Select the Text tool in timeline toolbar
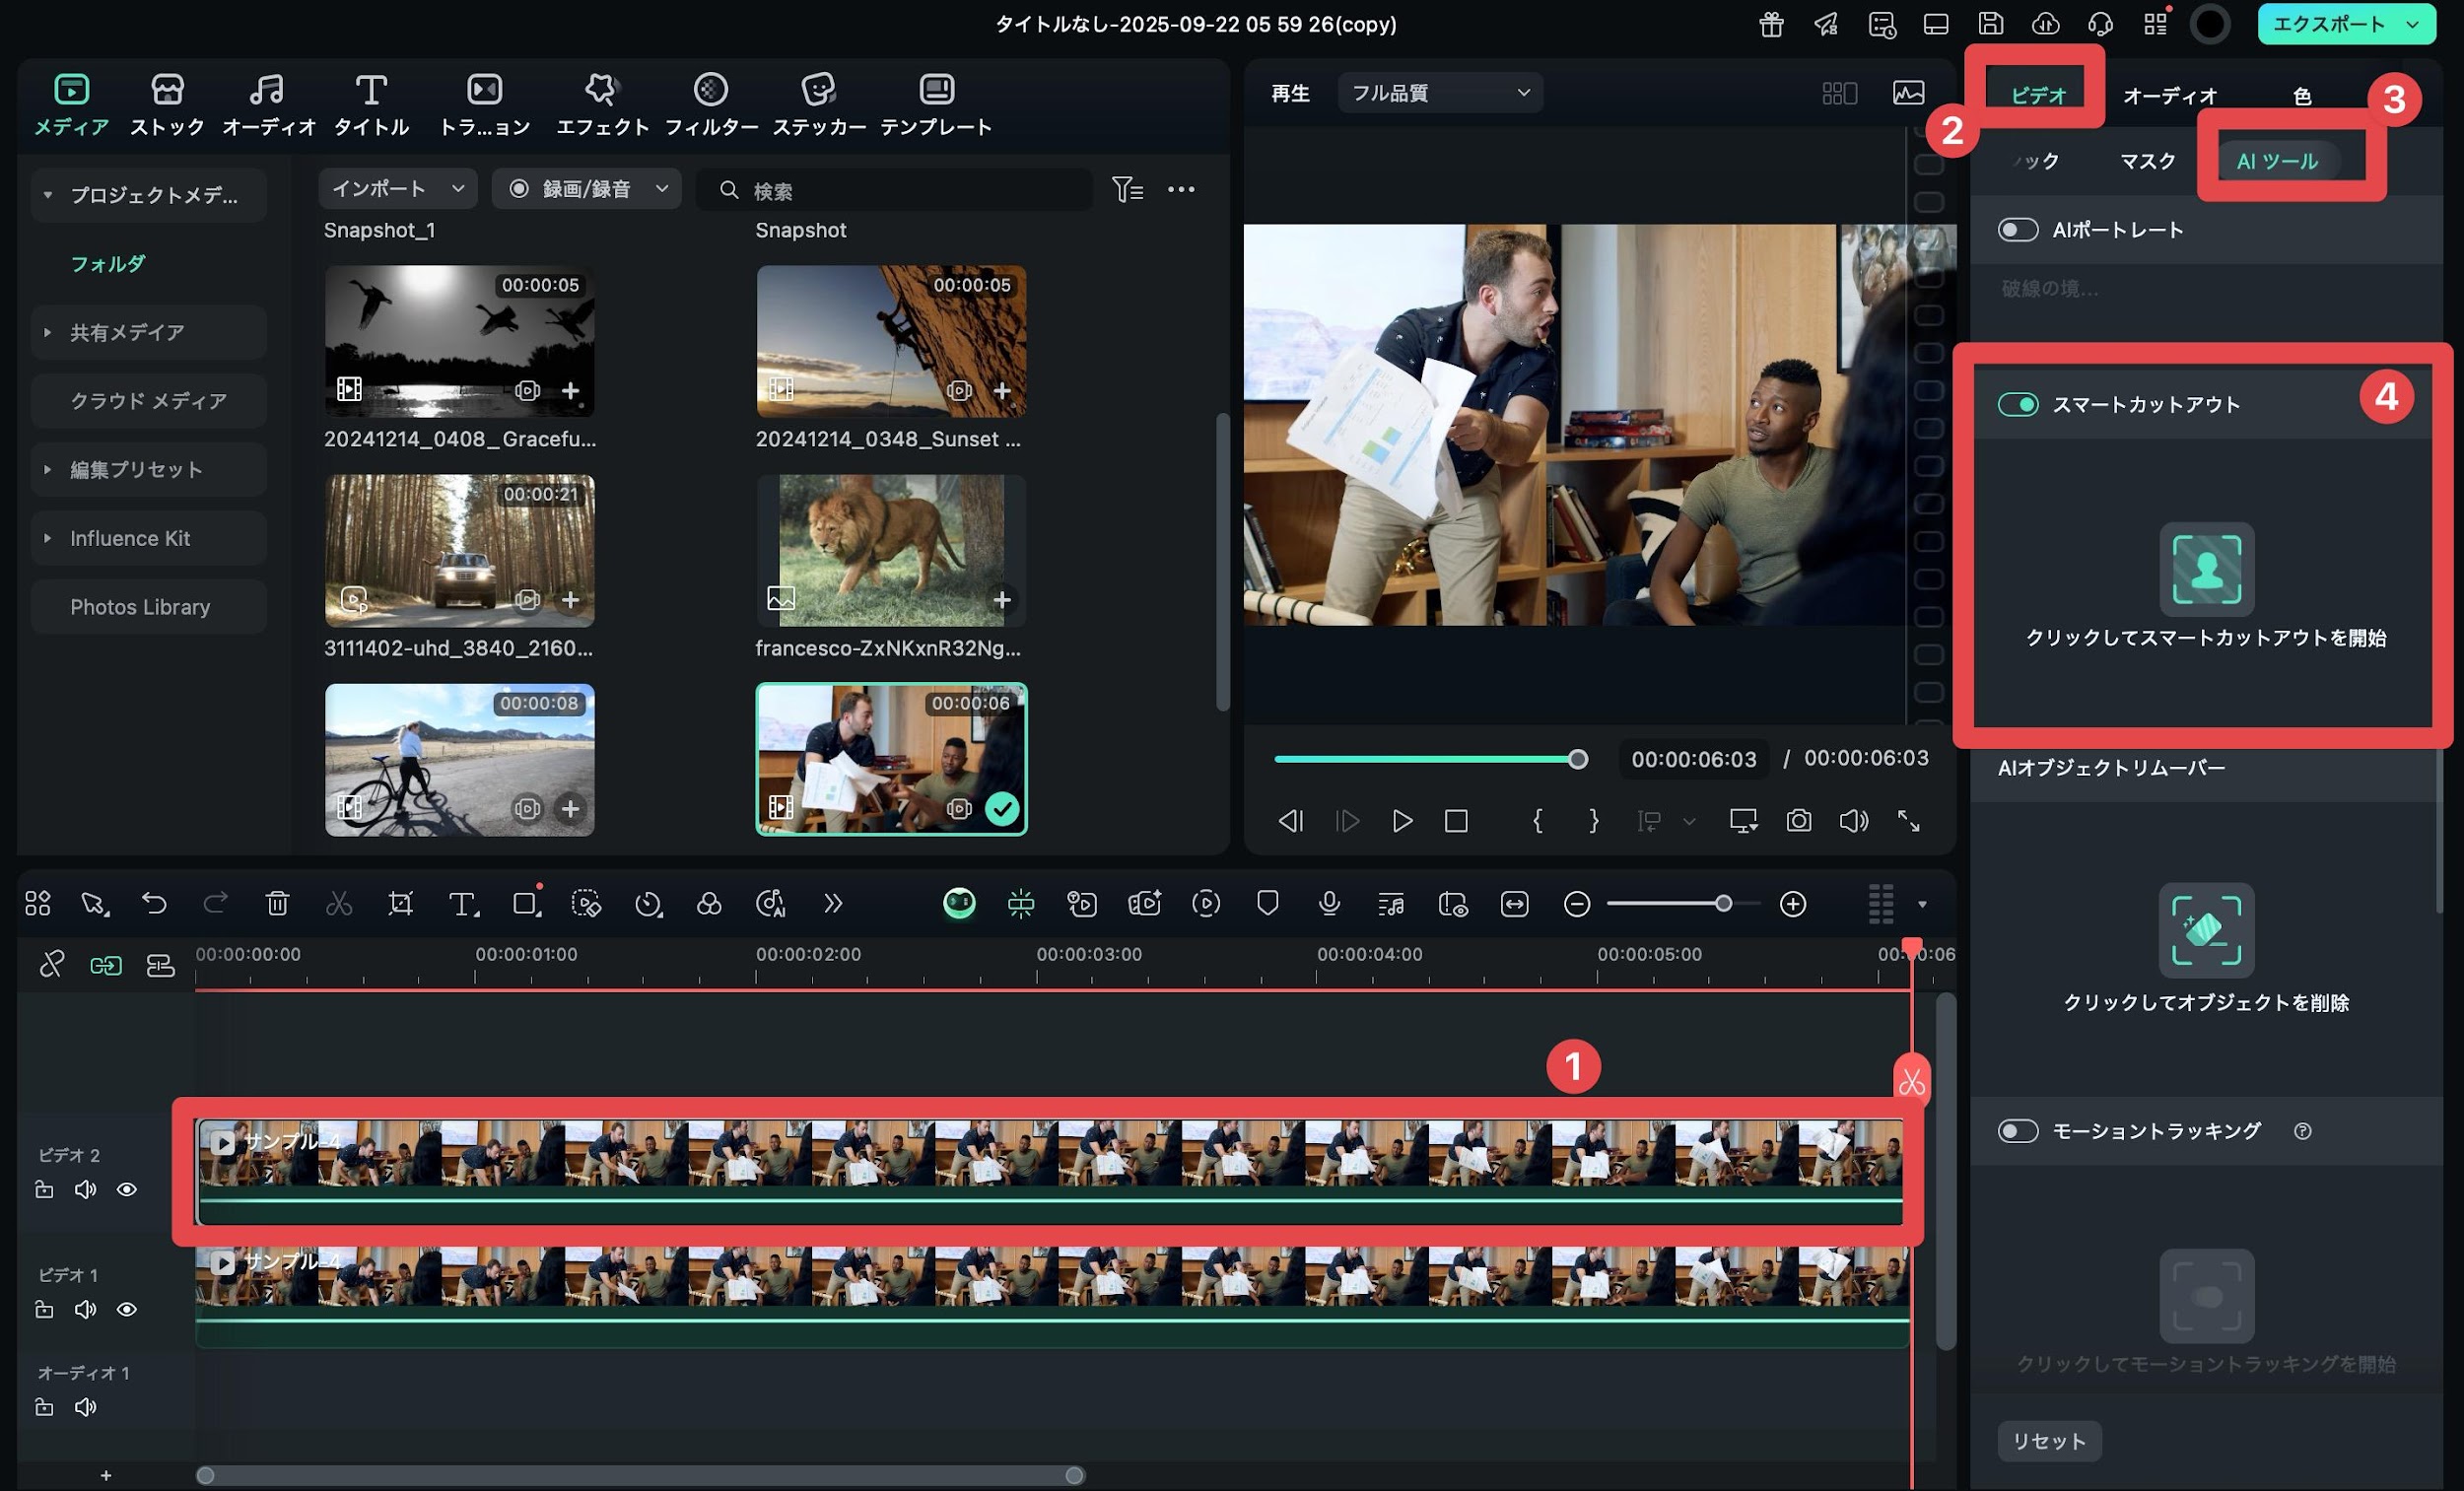Viewport: 2464px width, 1491px height. point(463,904)
